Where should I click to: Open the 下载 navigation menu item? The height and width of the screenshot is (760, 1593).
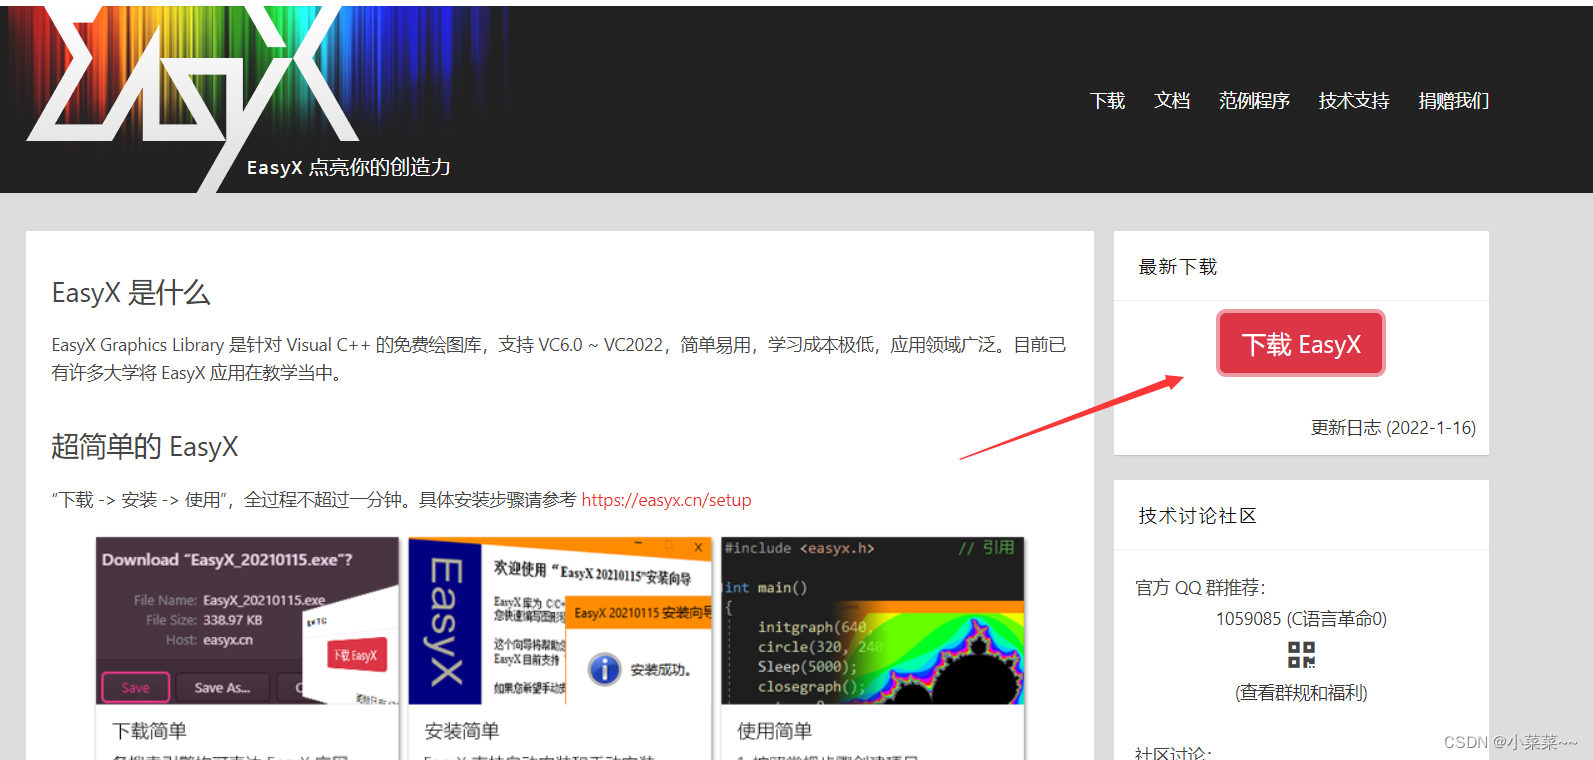pos(1107,101)
